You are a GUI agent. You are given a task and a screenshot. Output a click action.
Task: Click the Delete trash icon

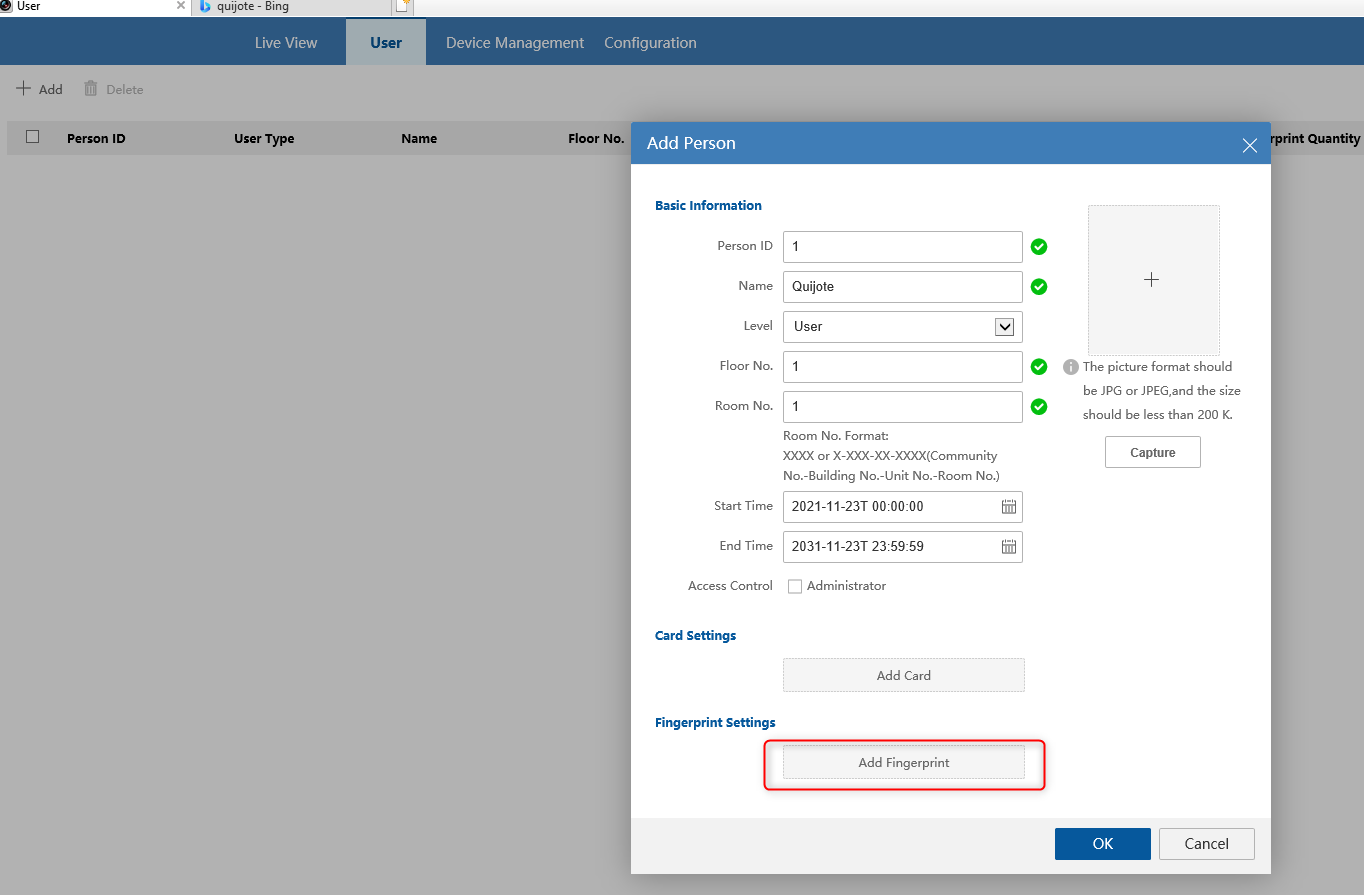91,89
